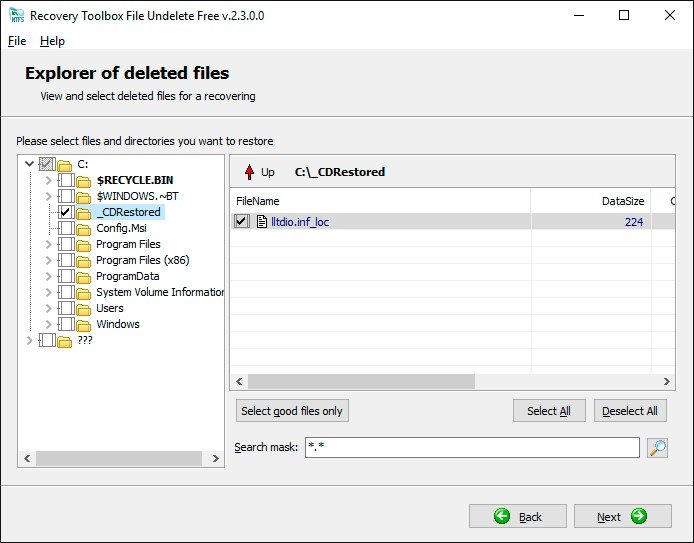The width and height of the screenshot is (694, 543).
Task: Expand the ??? tree node
Action: [x=29, y=340]
